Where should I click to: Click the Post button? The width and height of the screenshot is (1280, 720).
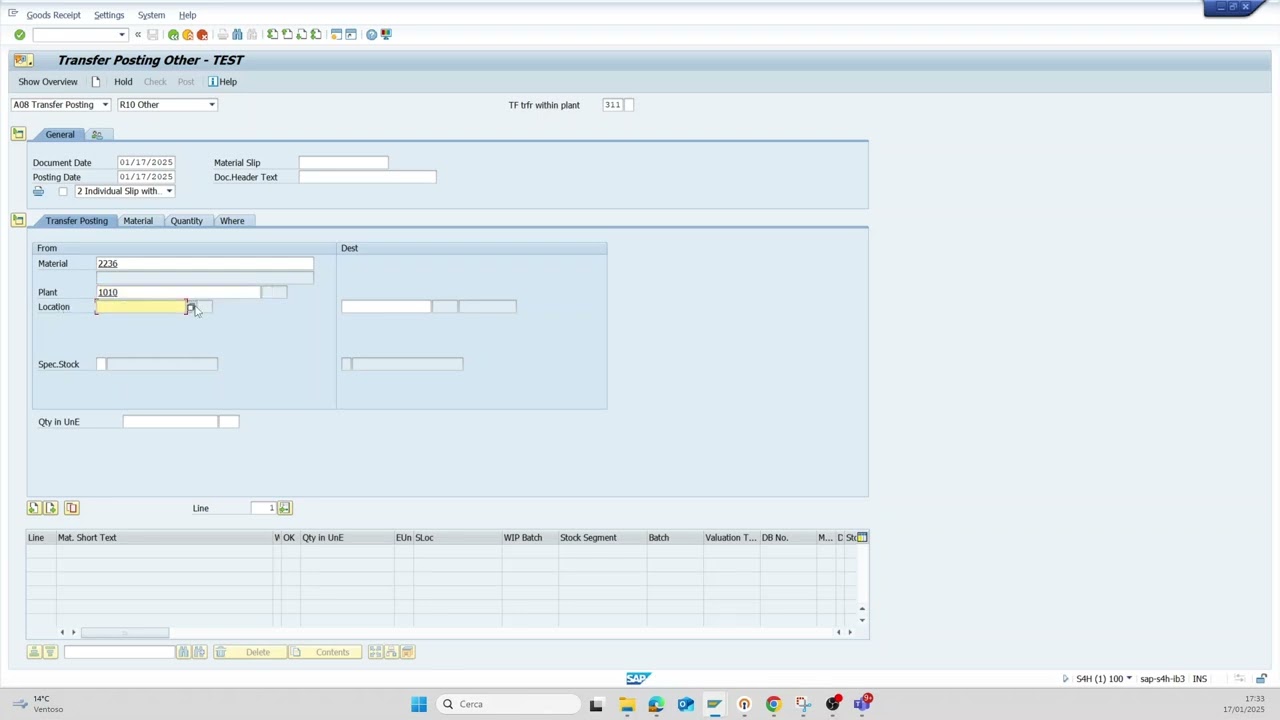[x=186, y=82]
